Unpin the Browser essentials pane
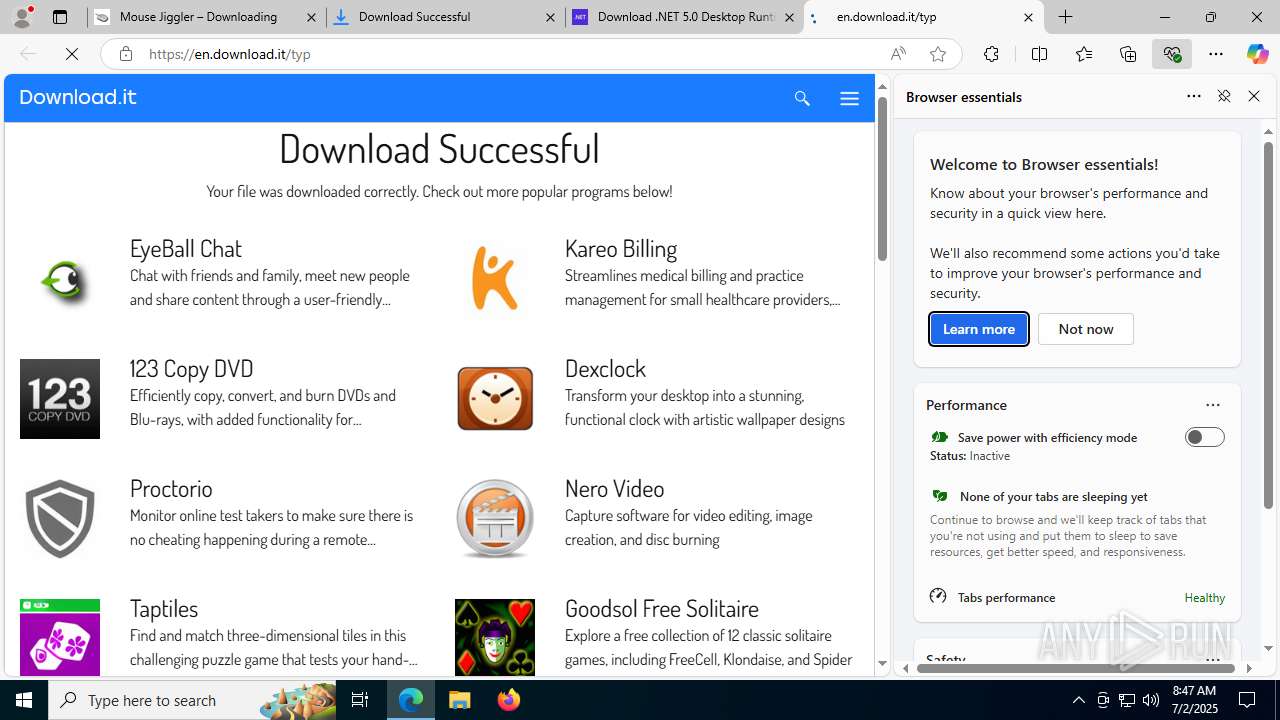This screenshot has width=1280, height=720. pos(1224,97)
